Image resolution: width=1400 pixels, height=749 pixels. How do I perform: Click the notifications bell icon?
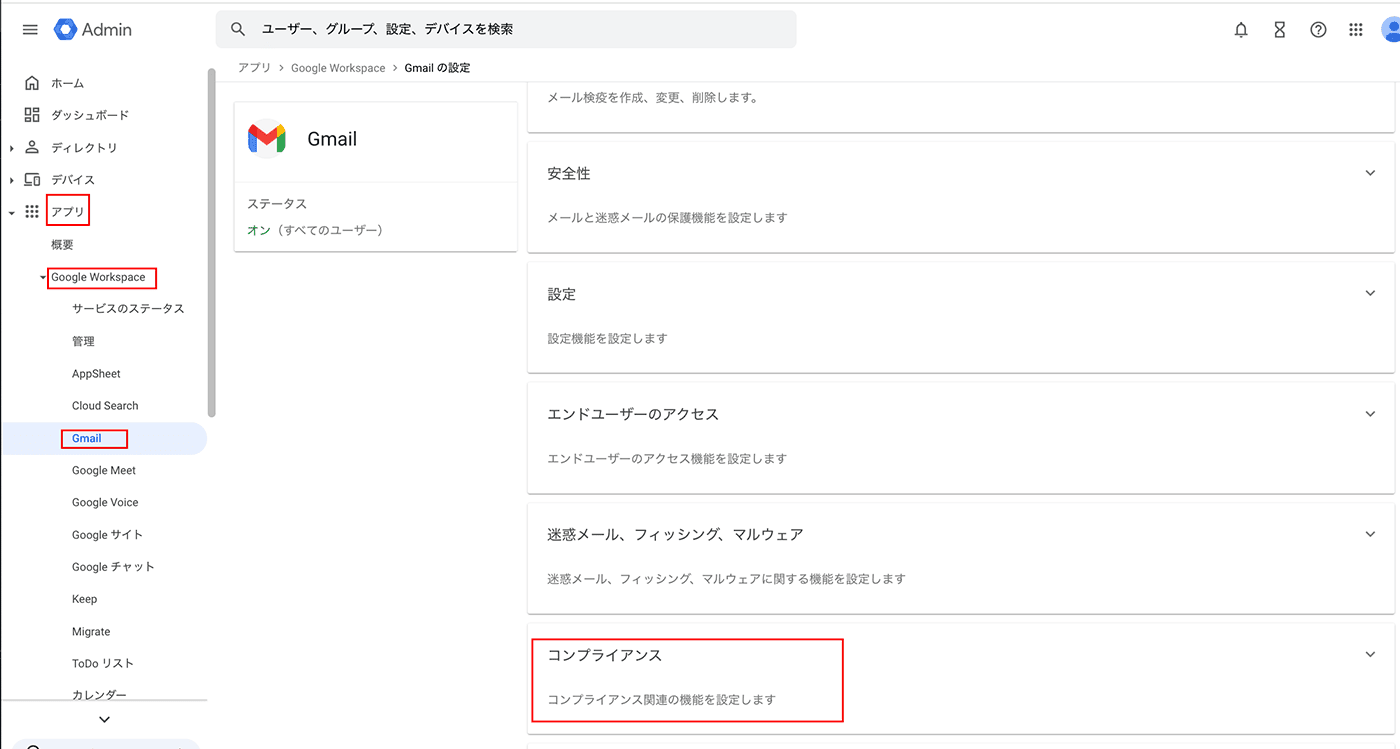pyautogui.click(x=1241, y=30)
